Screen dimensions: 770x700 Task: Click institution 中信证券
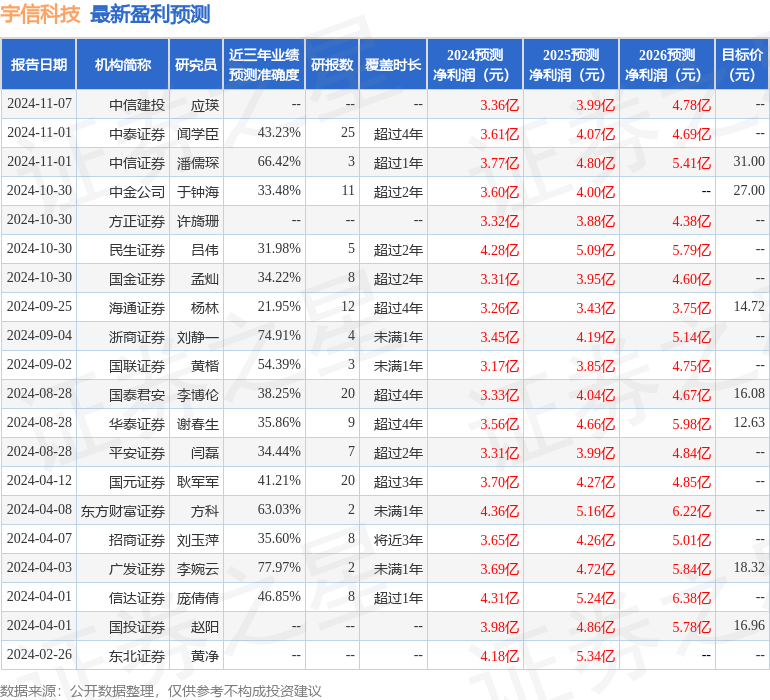(137, 163)
